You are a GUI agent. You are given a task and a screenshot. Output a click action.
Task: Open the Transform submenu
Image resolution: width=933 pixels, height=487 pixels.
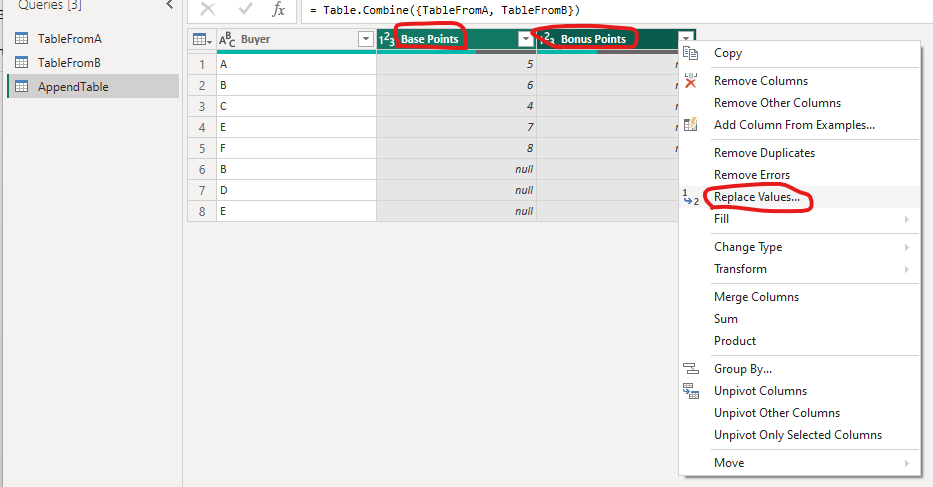[740, 269]
